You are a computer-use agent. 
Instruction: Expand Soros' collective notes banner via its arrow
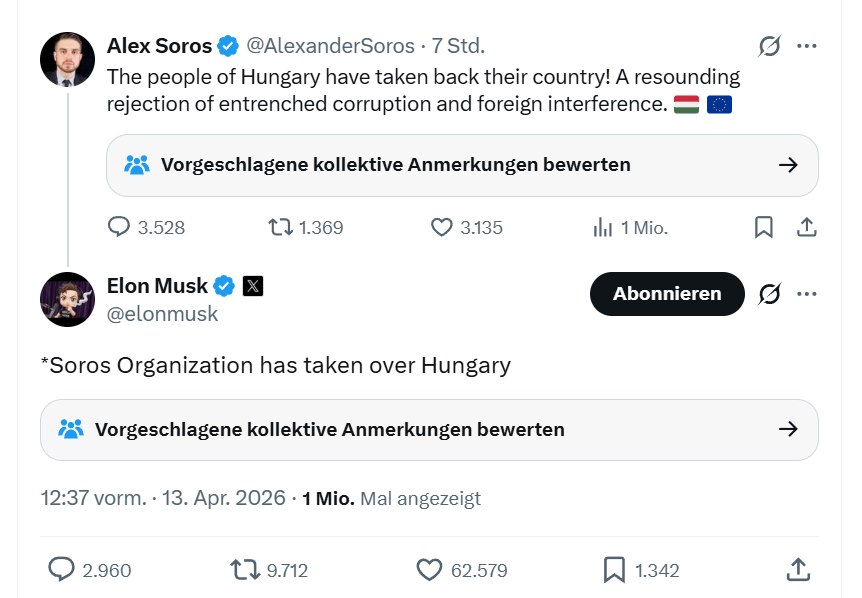789,165
